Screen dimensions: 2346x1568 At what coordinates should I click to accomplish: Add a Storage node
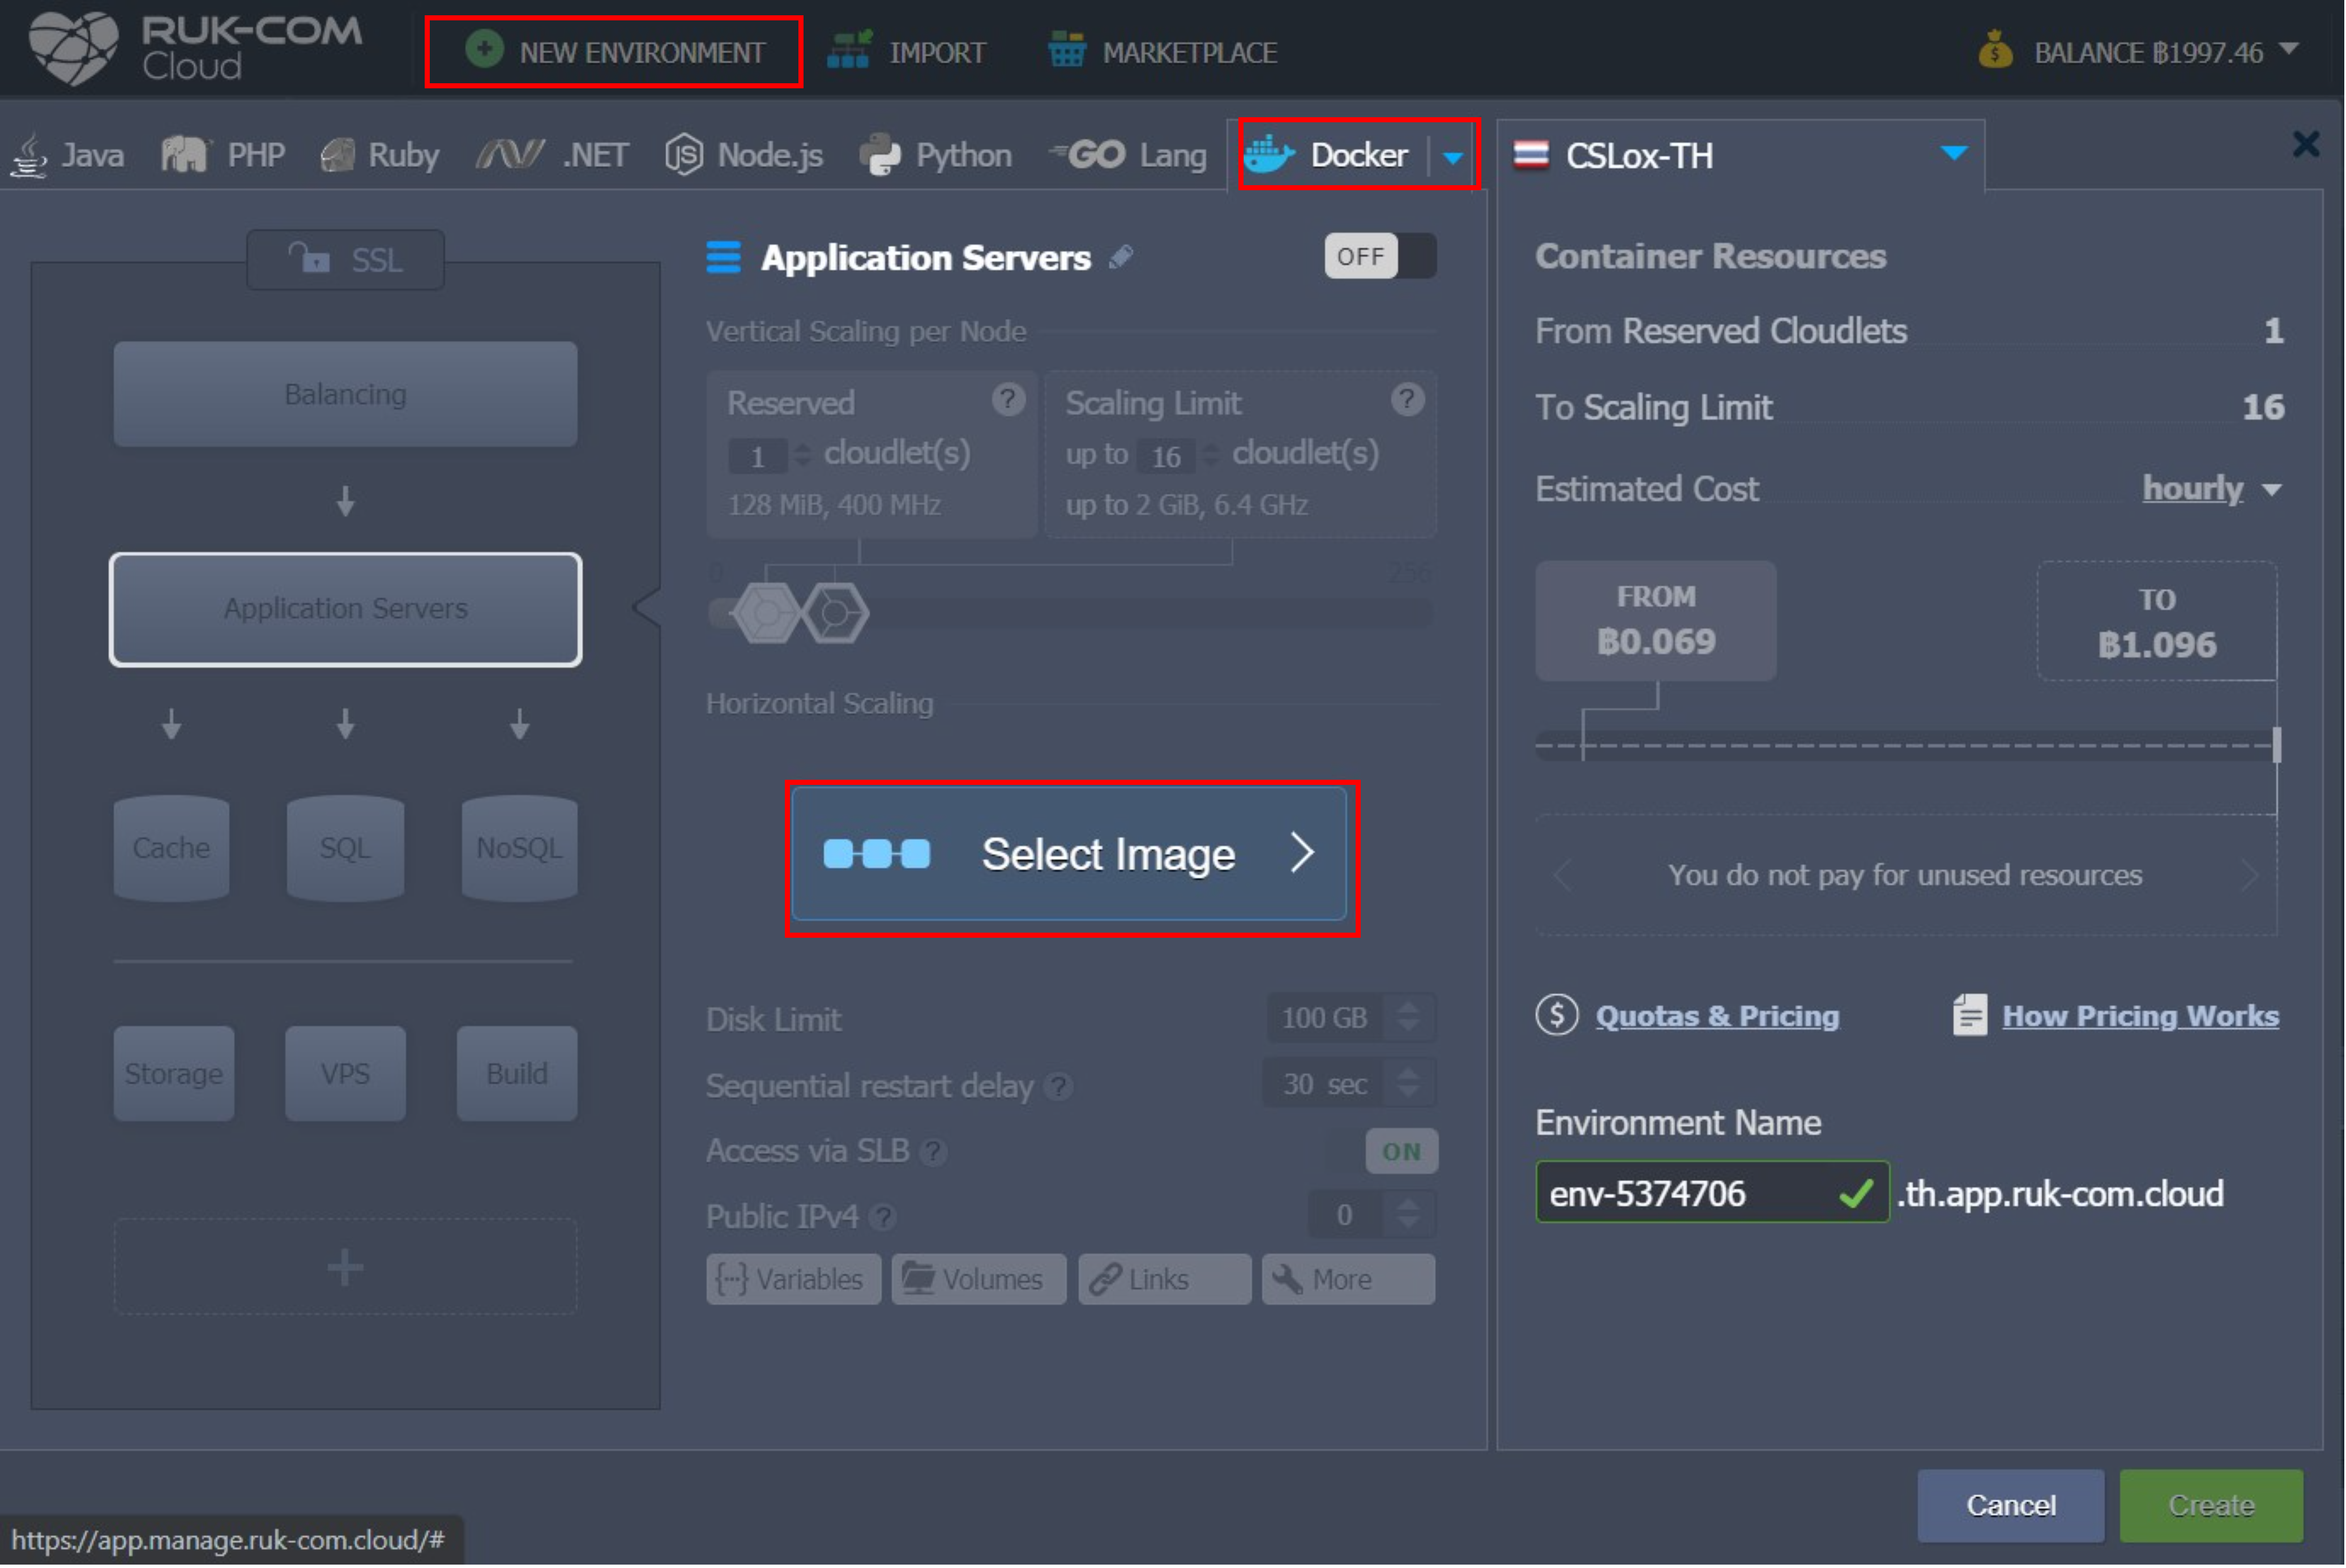(x=174, y=1073)
